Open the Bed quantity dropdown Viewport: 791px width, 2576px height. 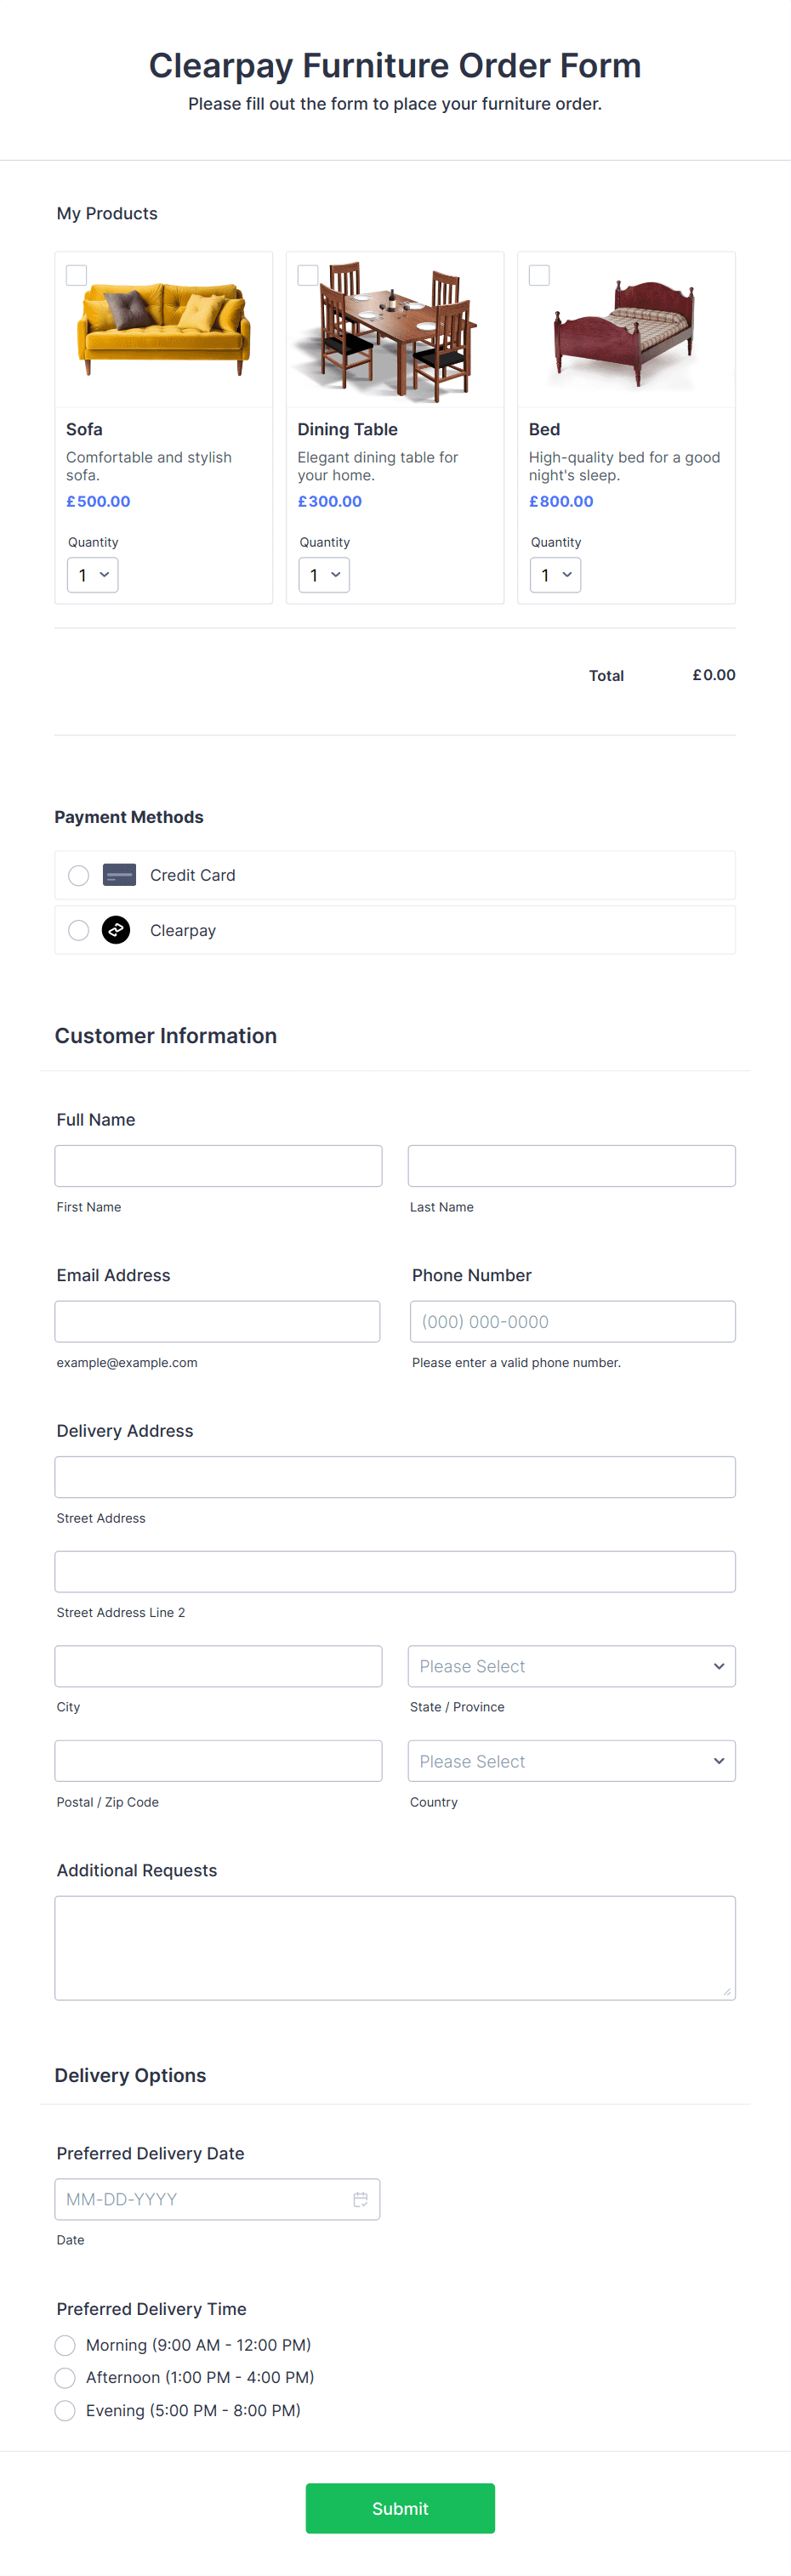555,574
